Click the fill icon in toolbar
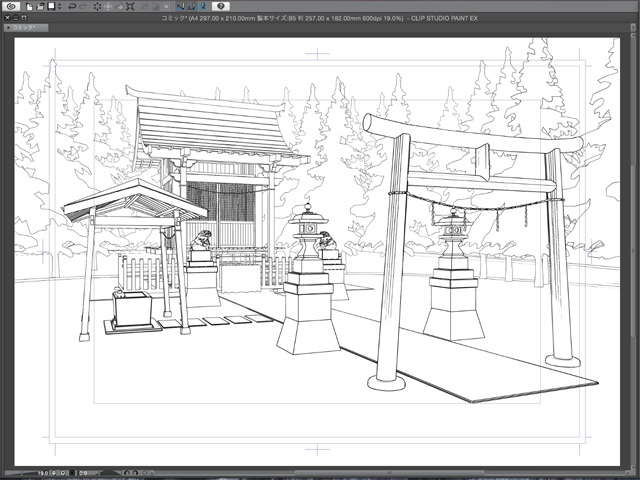Viewport: 640px width, 480px height. pyautogui.click(x=119, y=7)
